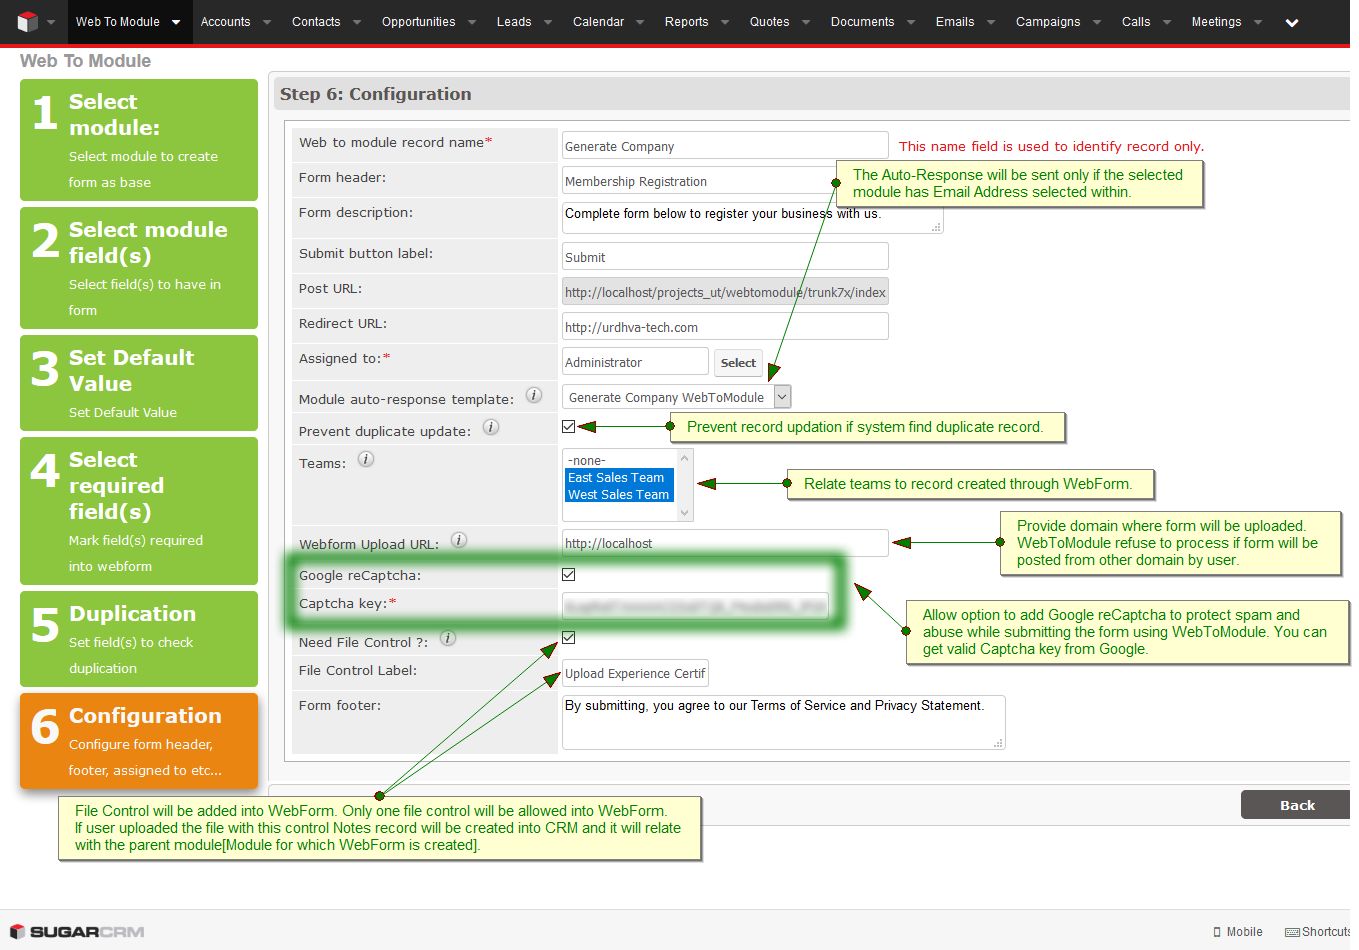Click the SugarCRM cube logo icon

(27, 21)
